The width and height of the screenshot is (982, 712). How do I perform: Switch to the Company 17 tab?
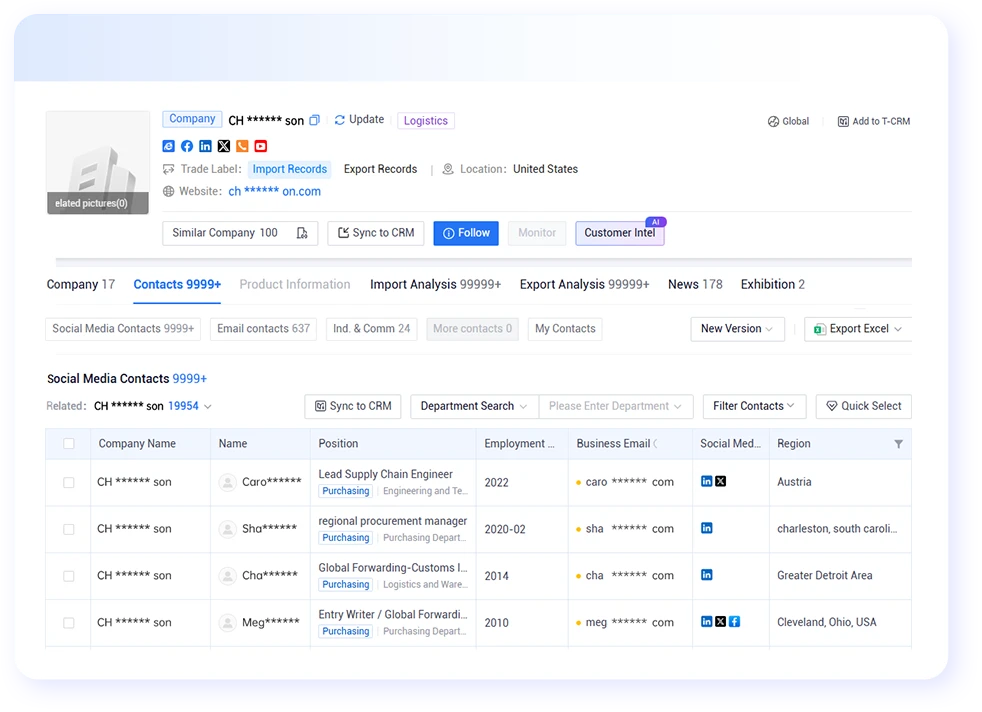(81, 284)
